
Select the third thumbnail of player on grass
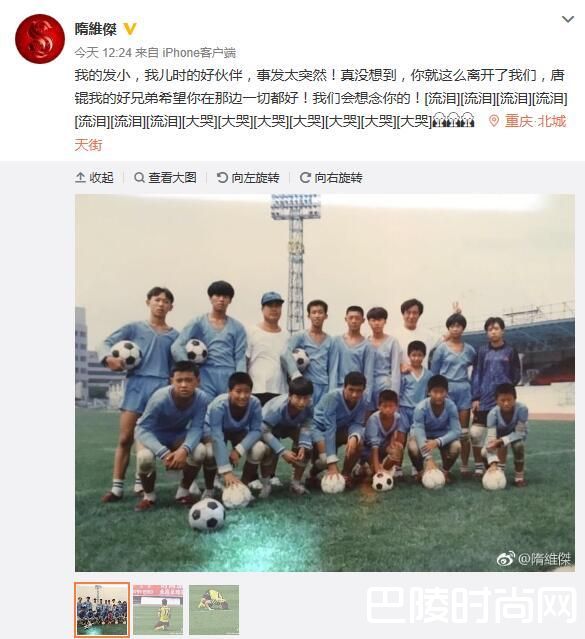click(x=214, y=610)
